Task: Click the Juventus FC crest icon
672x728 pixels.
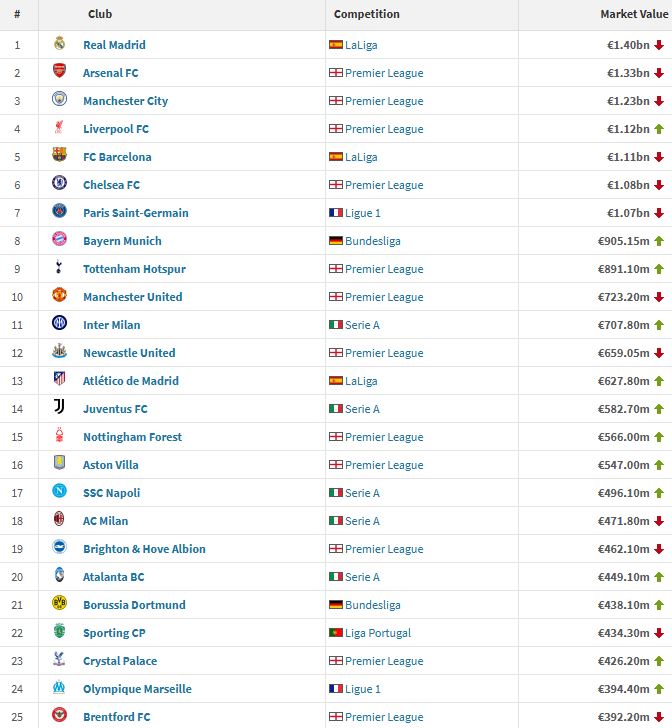Action: click(59, 408)
